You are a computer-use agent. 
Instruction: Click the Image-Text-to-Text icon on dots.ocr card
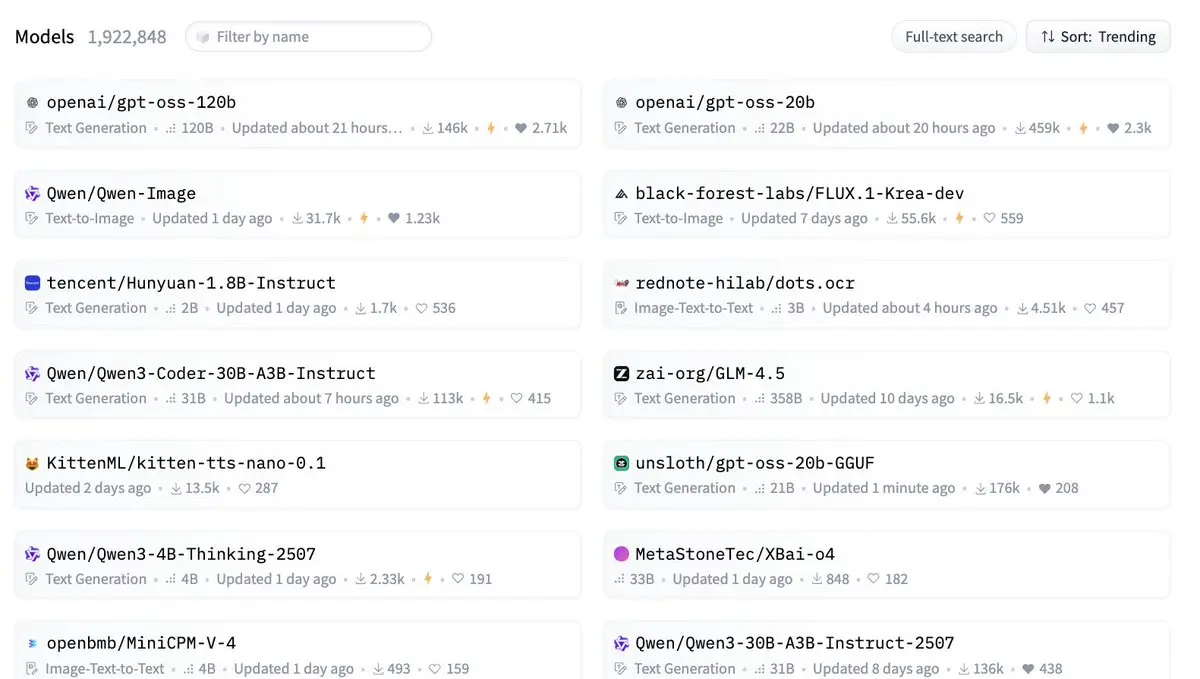(x=621, y=308)
